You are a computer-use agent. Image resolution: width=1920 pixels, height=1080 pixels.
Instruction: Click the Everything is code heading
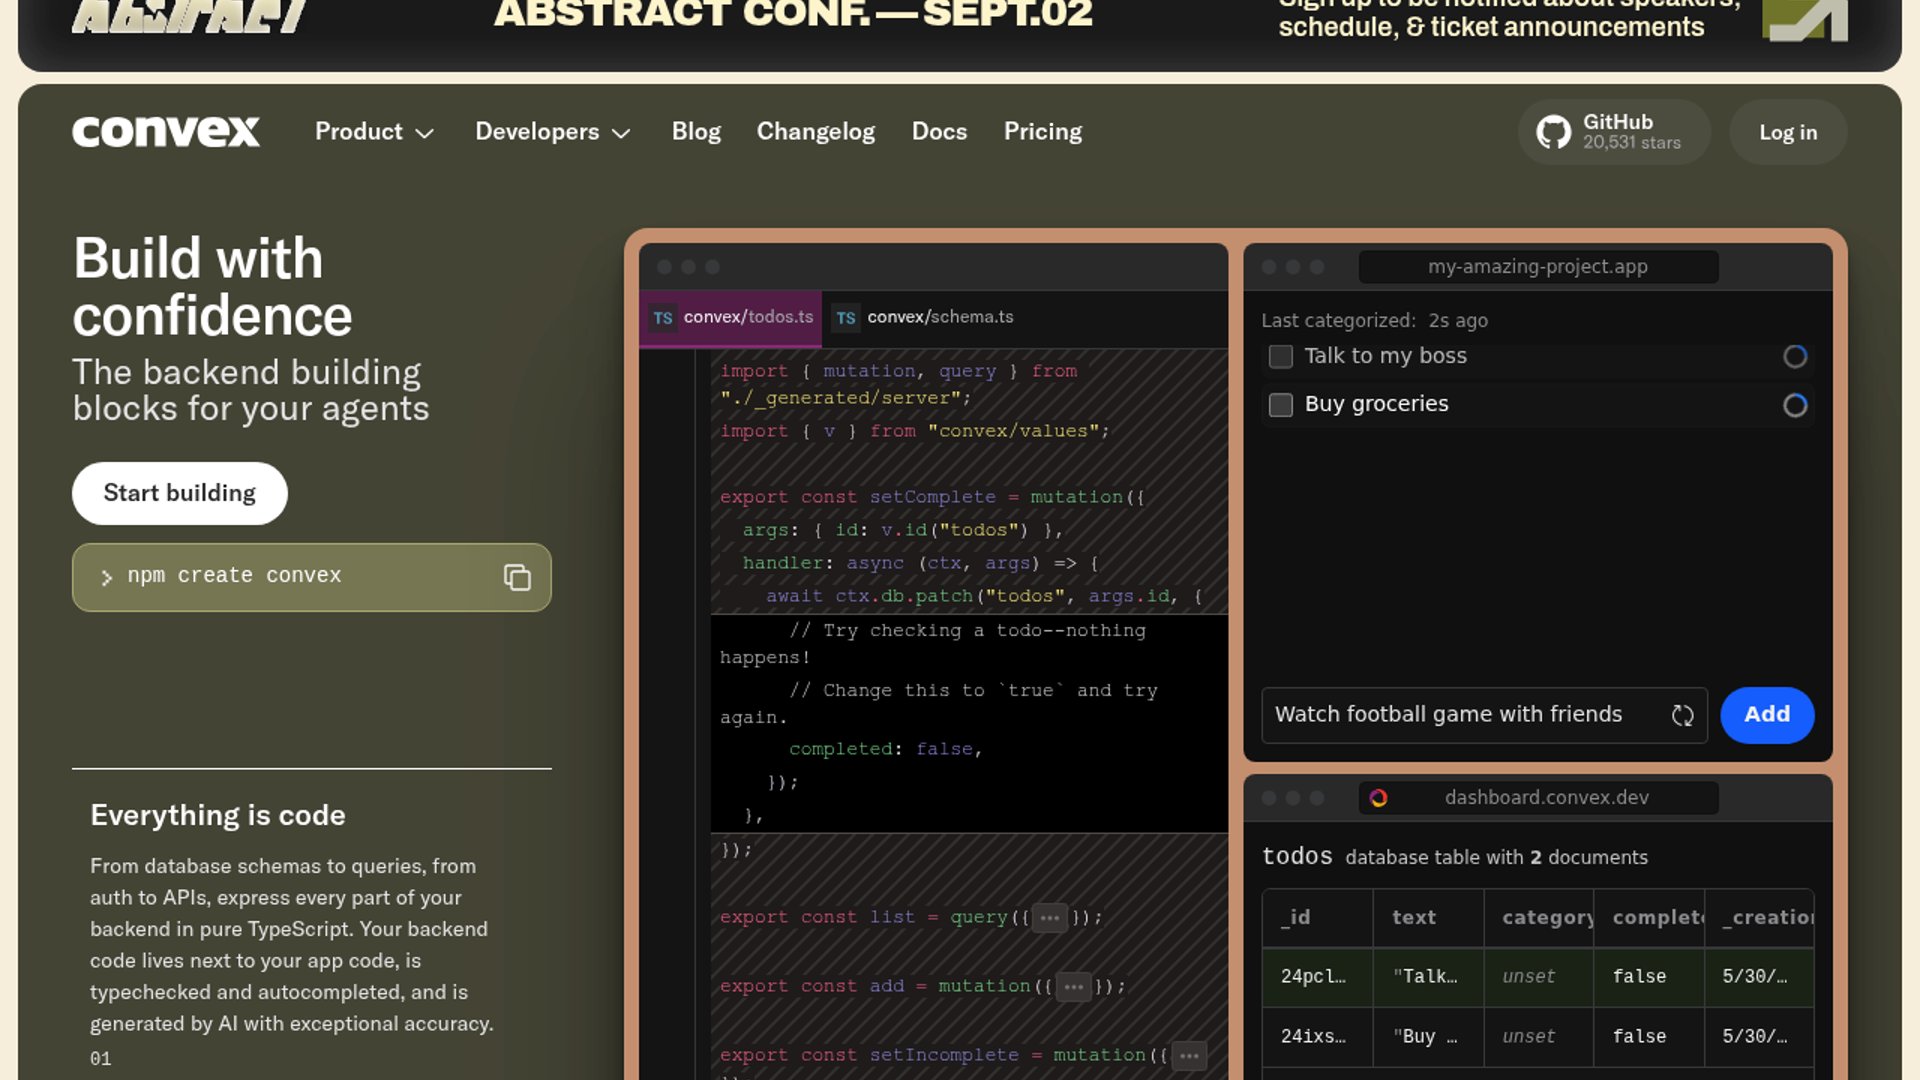click(218, 816)
